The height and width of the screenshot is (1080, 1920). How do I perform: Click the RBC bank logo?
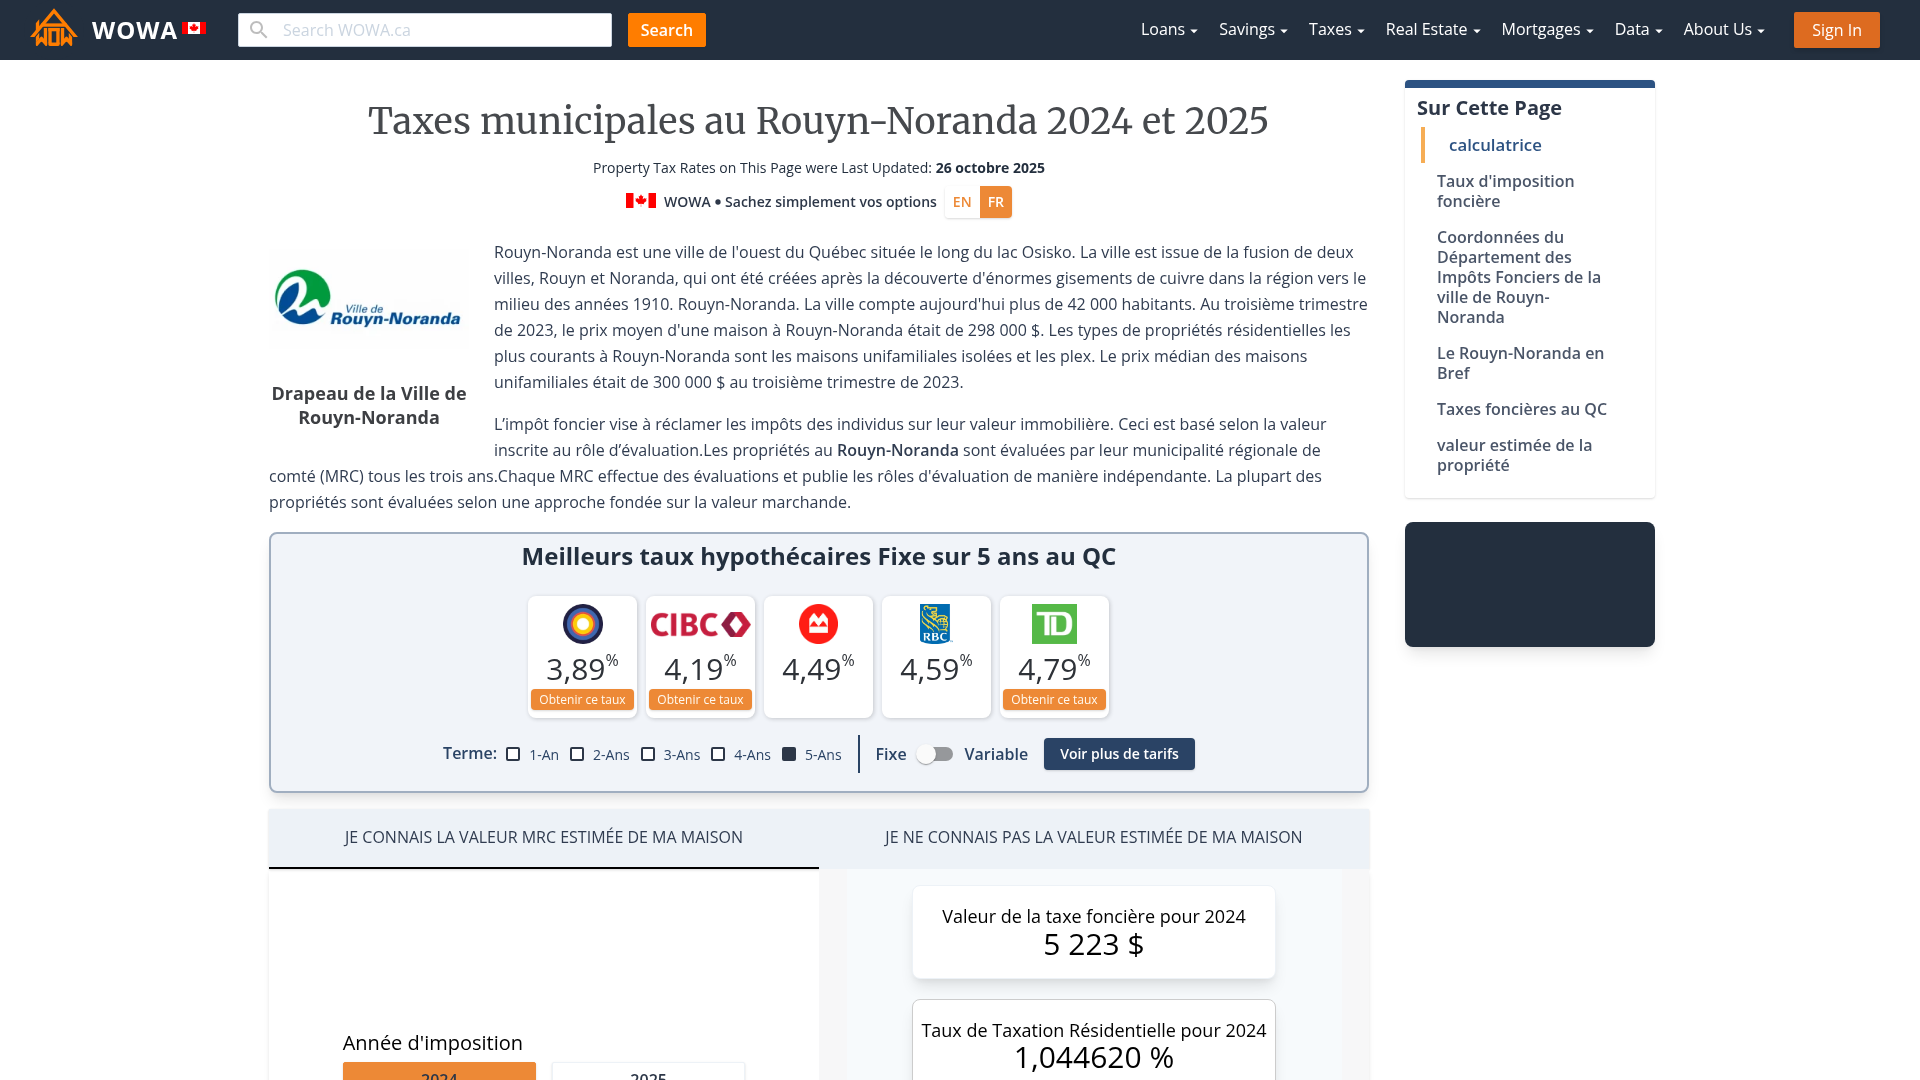tap(936, 624)
